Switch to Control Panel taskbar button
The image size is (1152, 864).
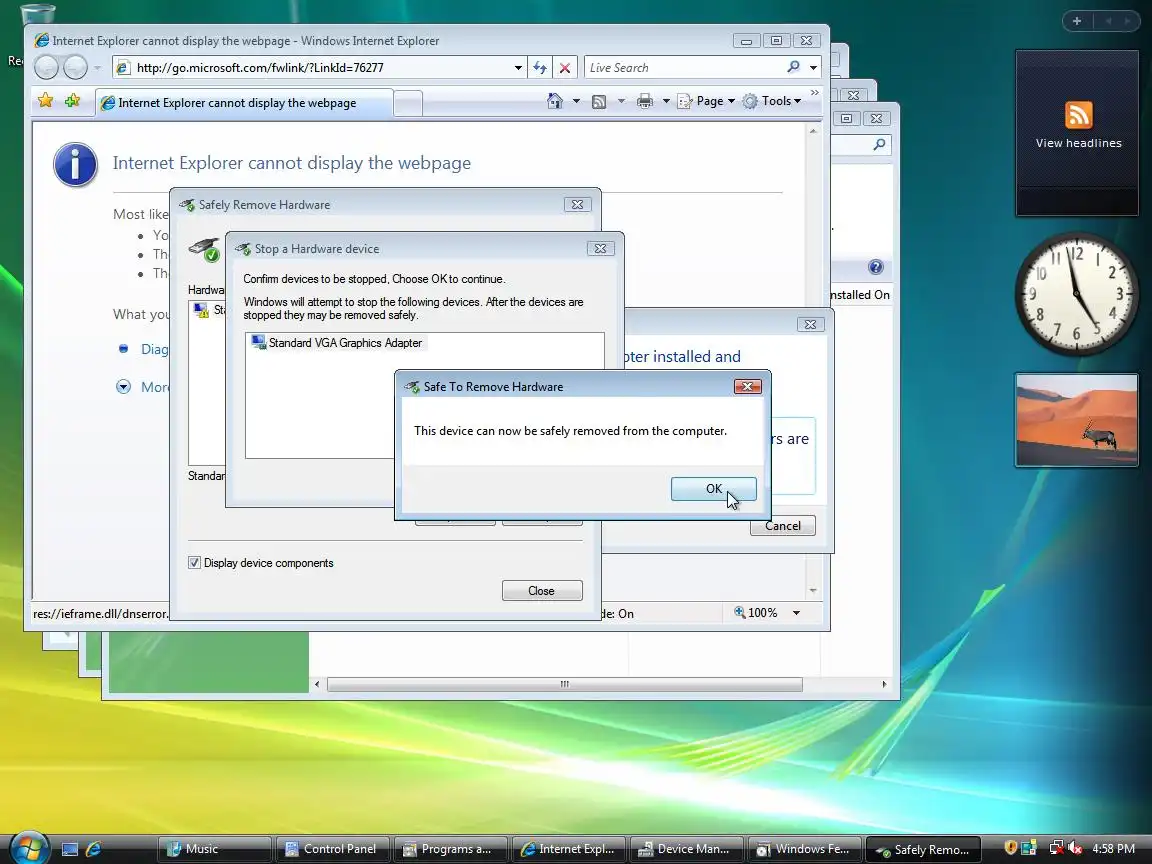point(332,849)
